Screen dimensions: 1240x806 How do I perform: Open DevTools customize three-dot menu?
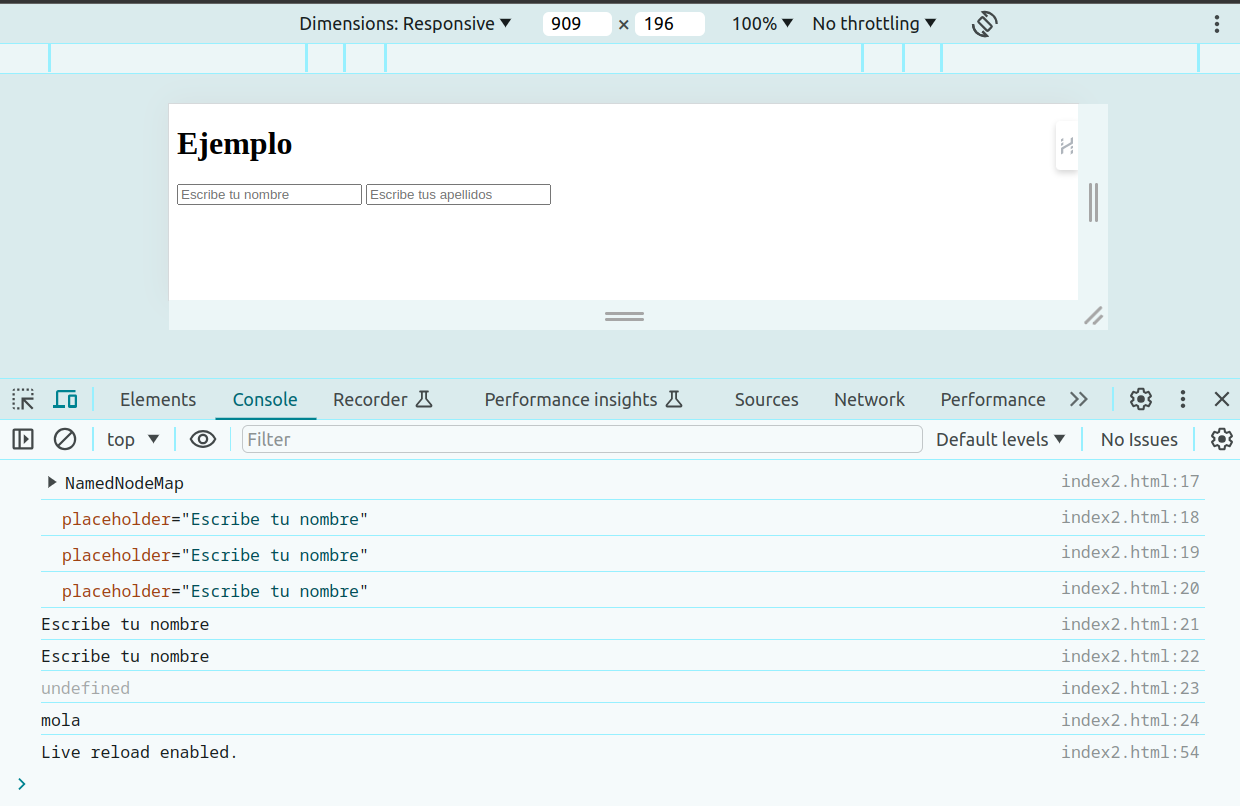(x=1182, y=400)
